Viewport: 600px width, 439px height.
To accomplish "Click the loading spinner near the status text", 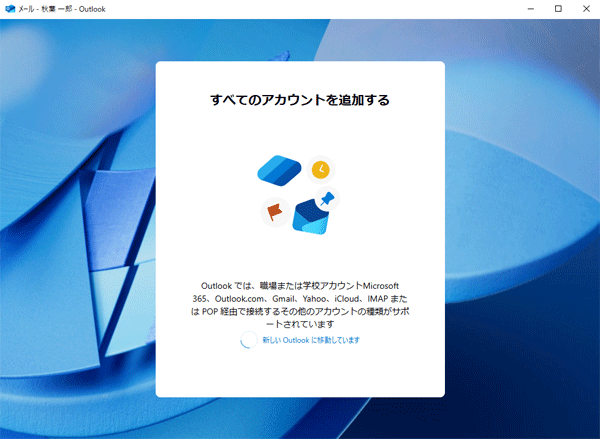I will coord(248,340).
